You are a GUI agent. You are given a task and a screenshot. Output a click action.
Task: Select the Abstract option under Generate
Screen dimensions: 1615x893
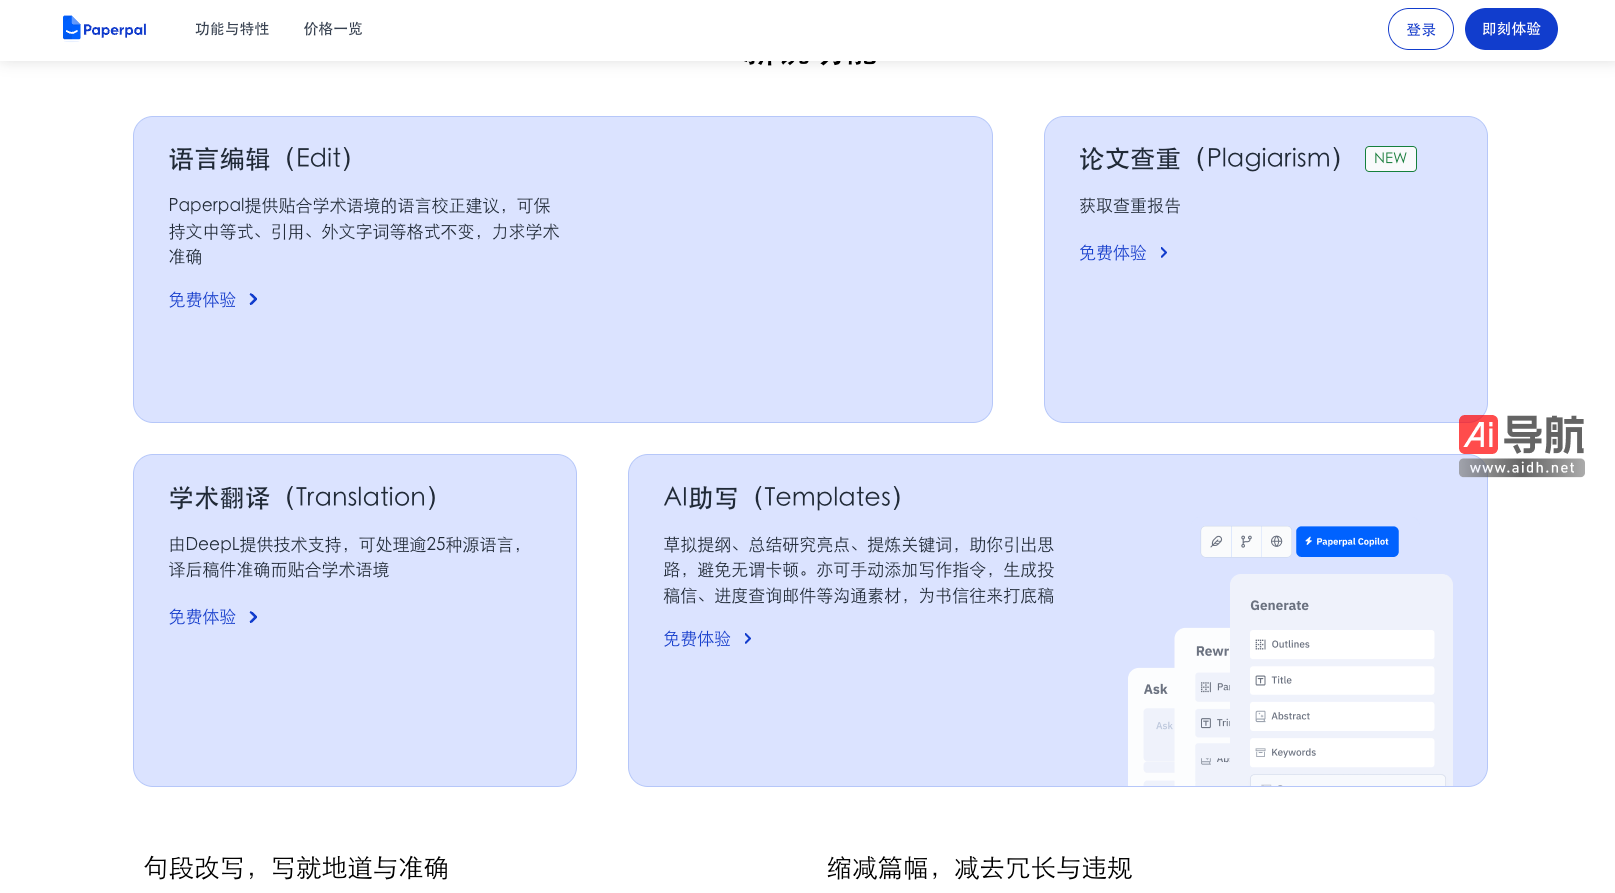click(x=1341, y=716)
